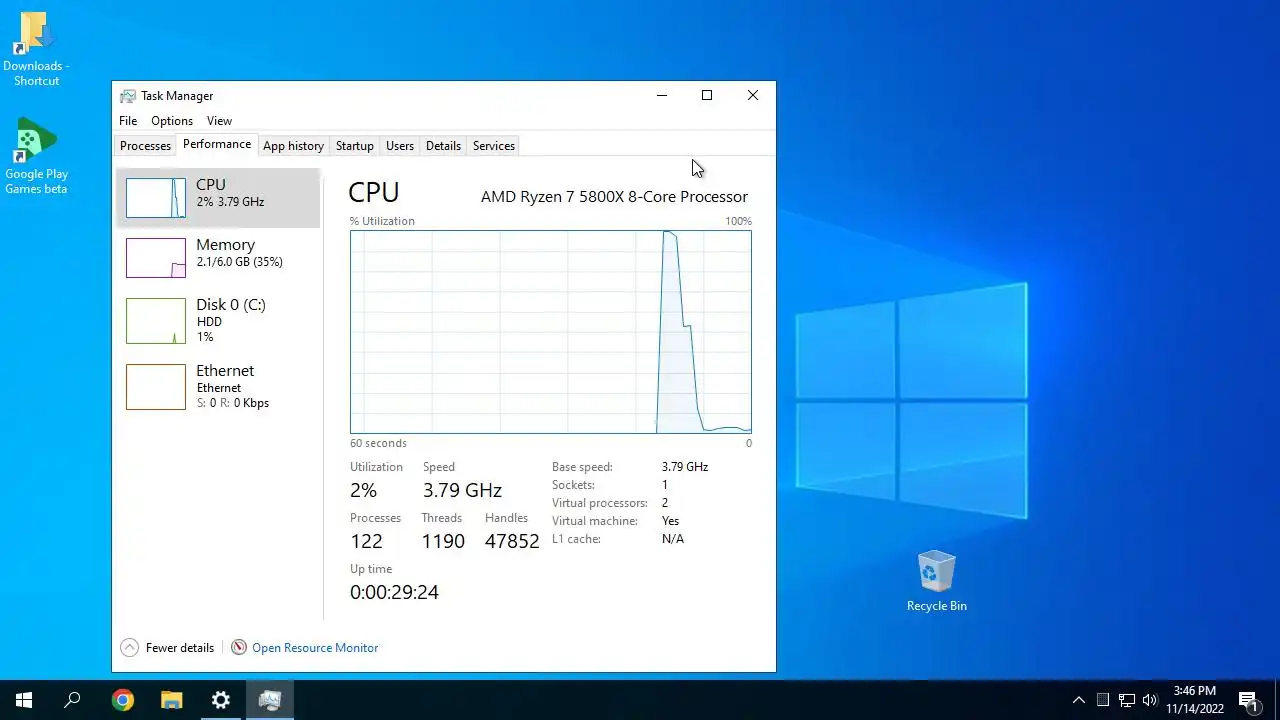Click the Utilization 2% value

(x=363, y=490)
